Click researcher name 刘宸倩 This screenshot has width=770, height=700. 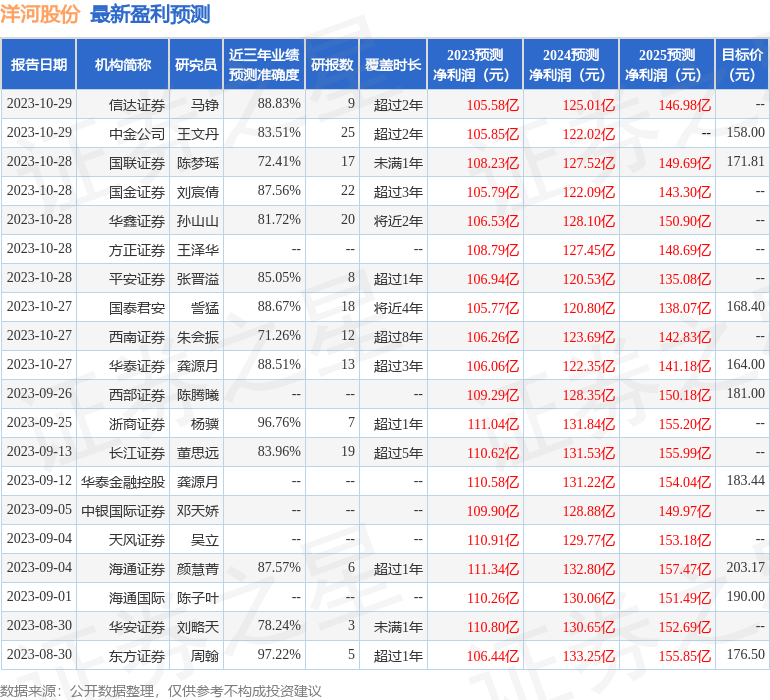pyautogui.click(x=198, y=192)
